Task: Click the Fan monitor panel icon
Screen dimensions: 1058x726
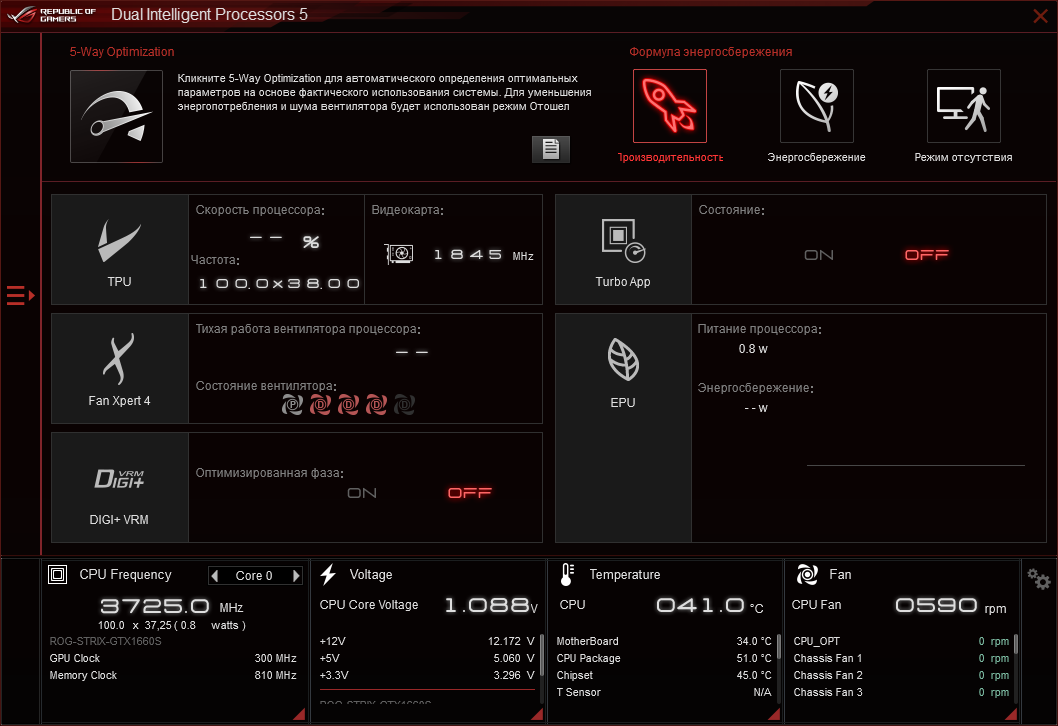Action: [x=807, y=575]
